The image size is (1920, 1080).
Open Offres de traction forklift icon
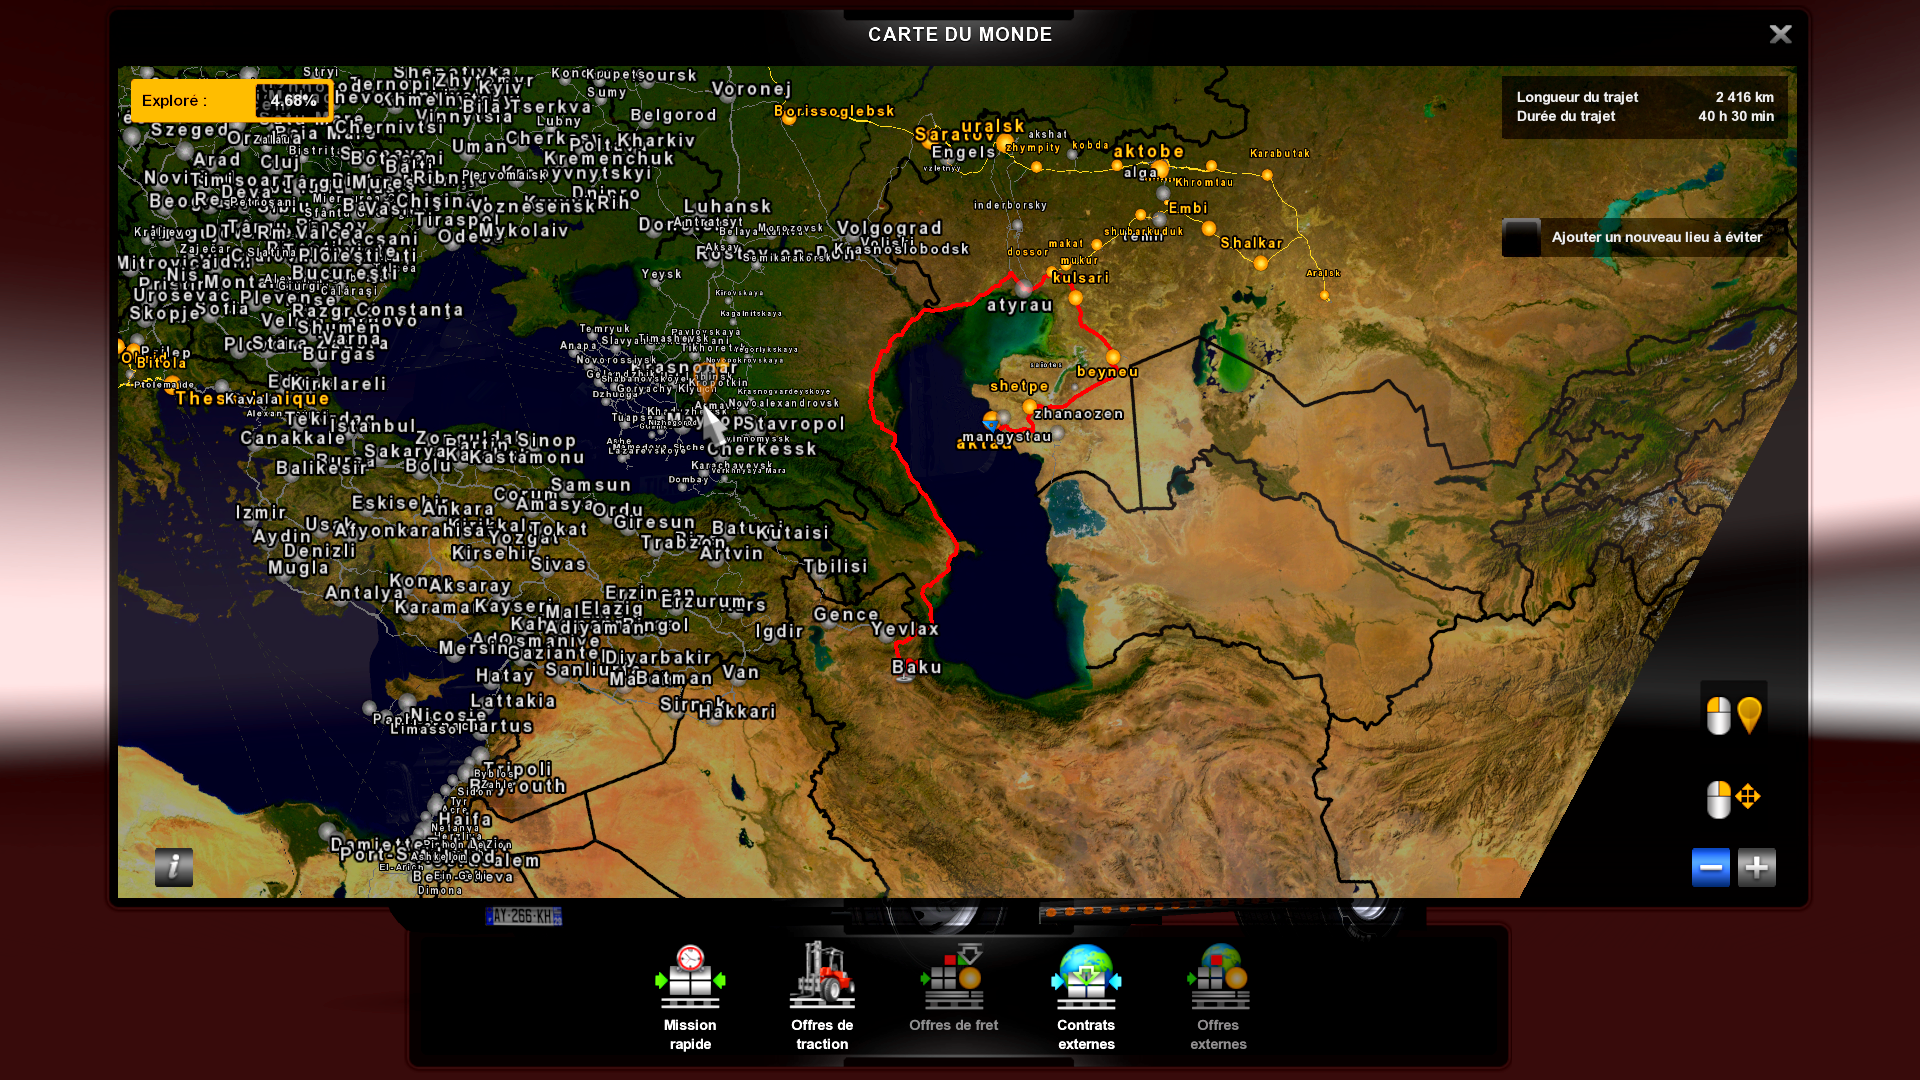click(822, 975)
